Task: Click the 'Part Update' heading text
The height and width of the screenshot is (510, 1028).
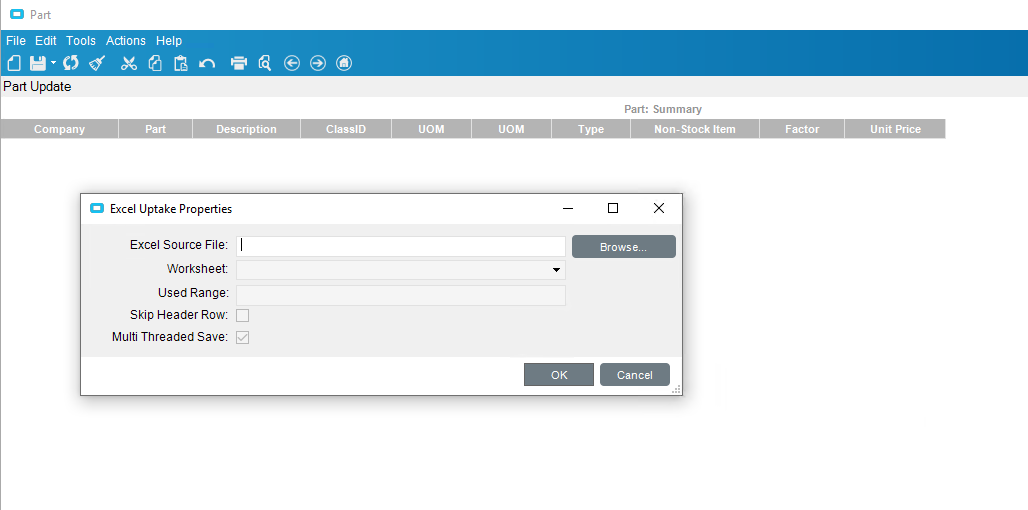Action: 37,87
